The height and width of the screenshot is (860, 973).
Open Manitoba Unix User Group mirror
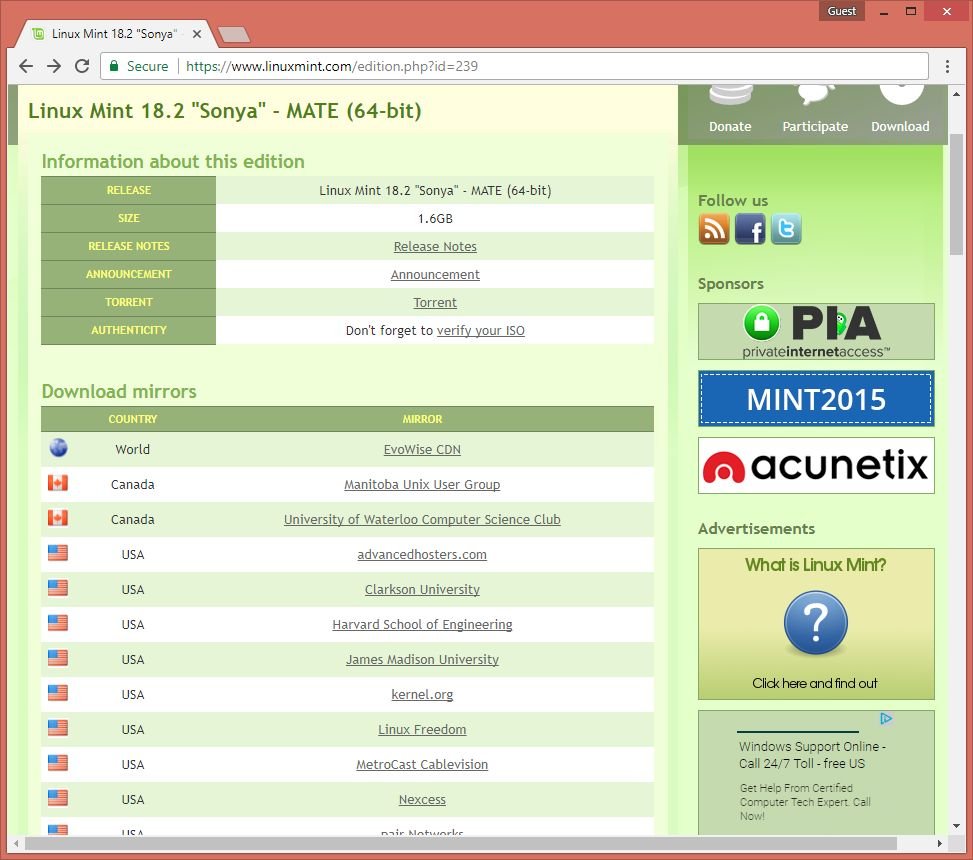422,484
